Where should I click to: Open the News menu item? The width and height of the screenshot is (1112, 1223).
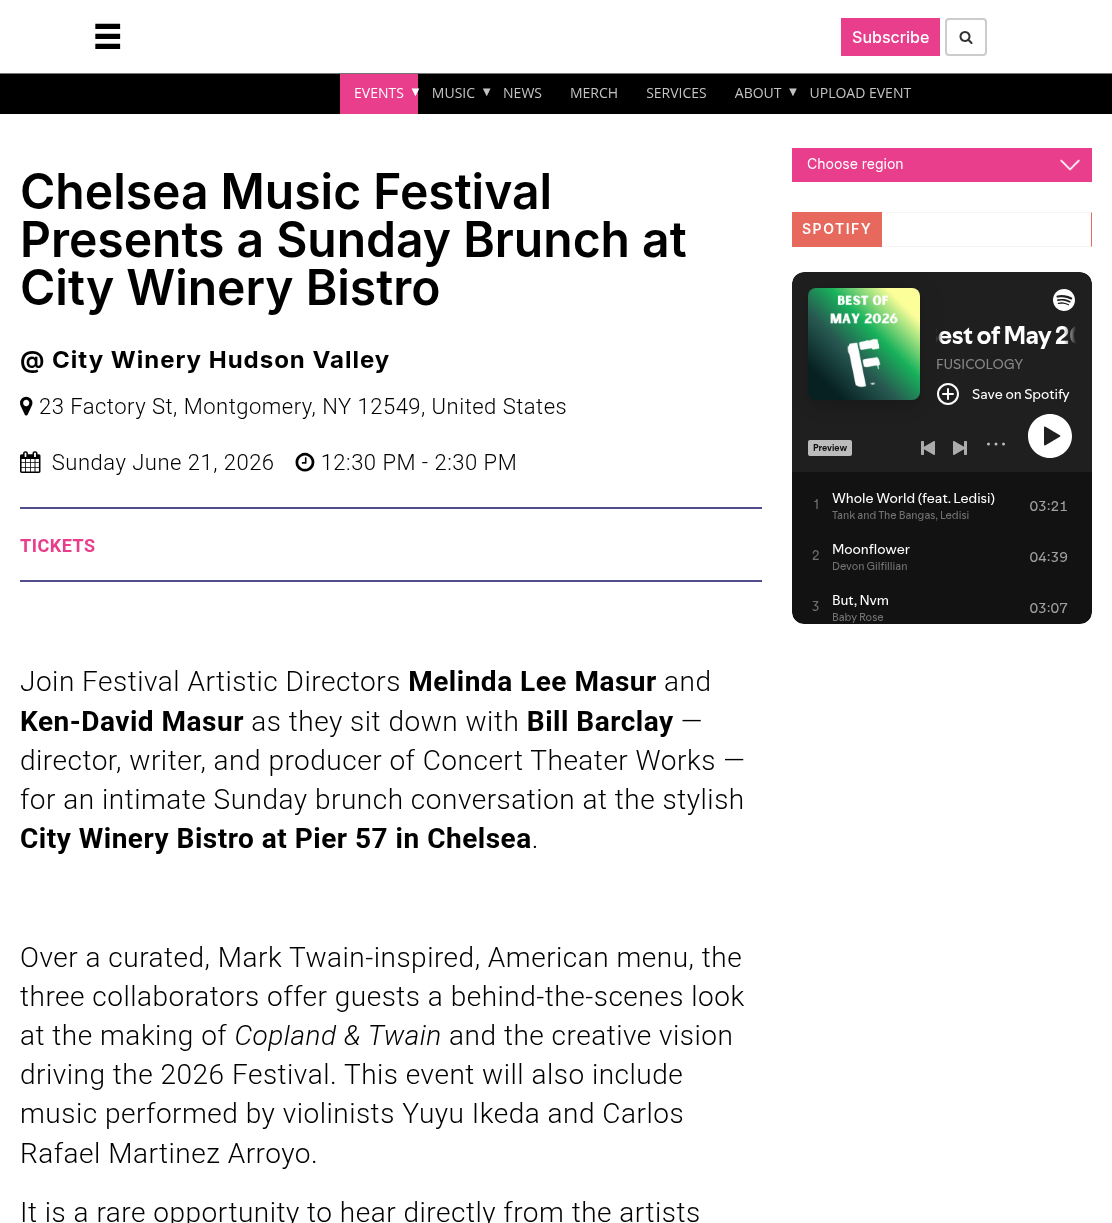[522, 93]
